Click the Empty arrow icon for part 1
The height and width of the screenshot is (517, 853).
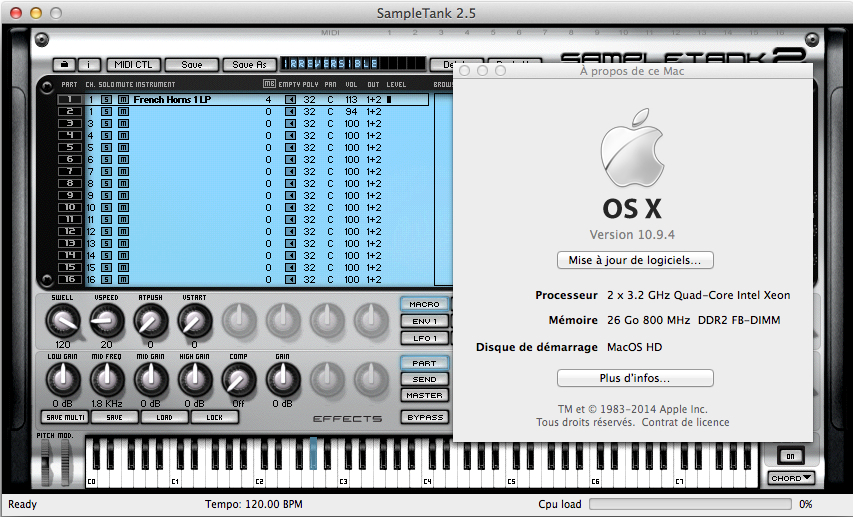pos(290,100)
